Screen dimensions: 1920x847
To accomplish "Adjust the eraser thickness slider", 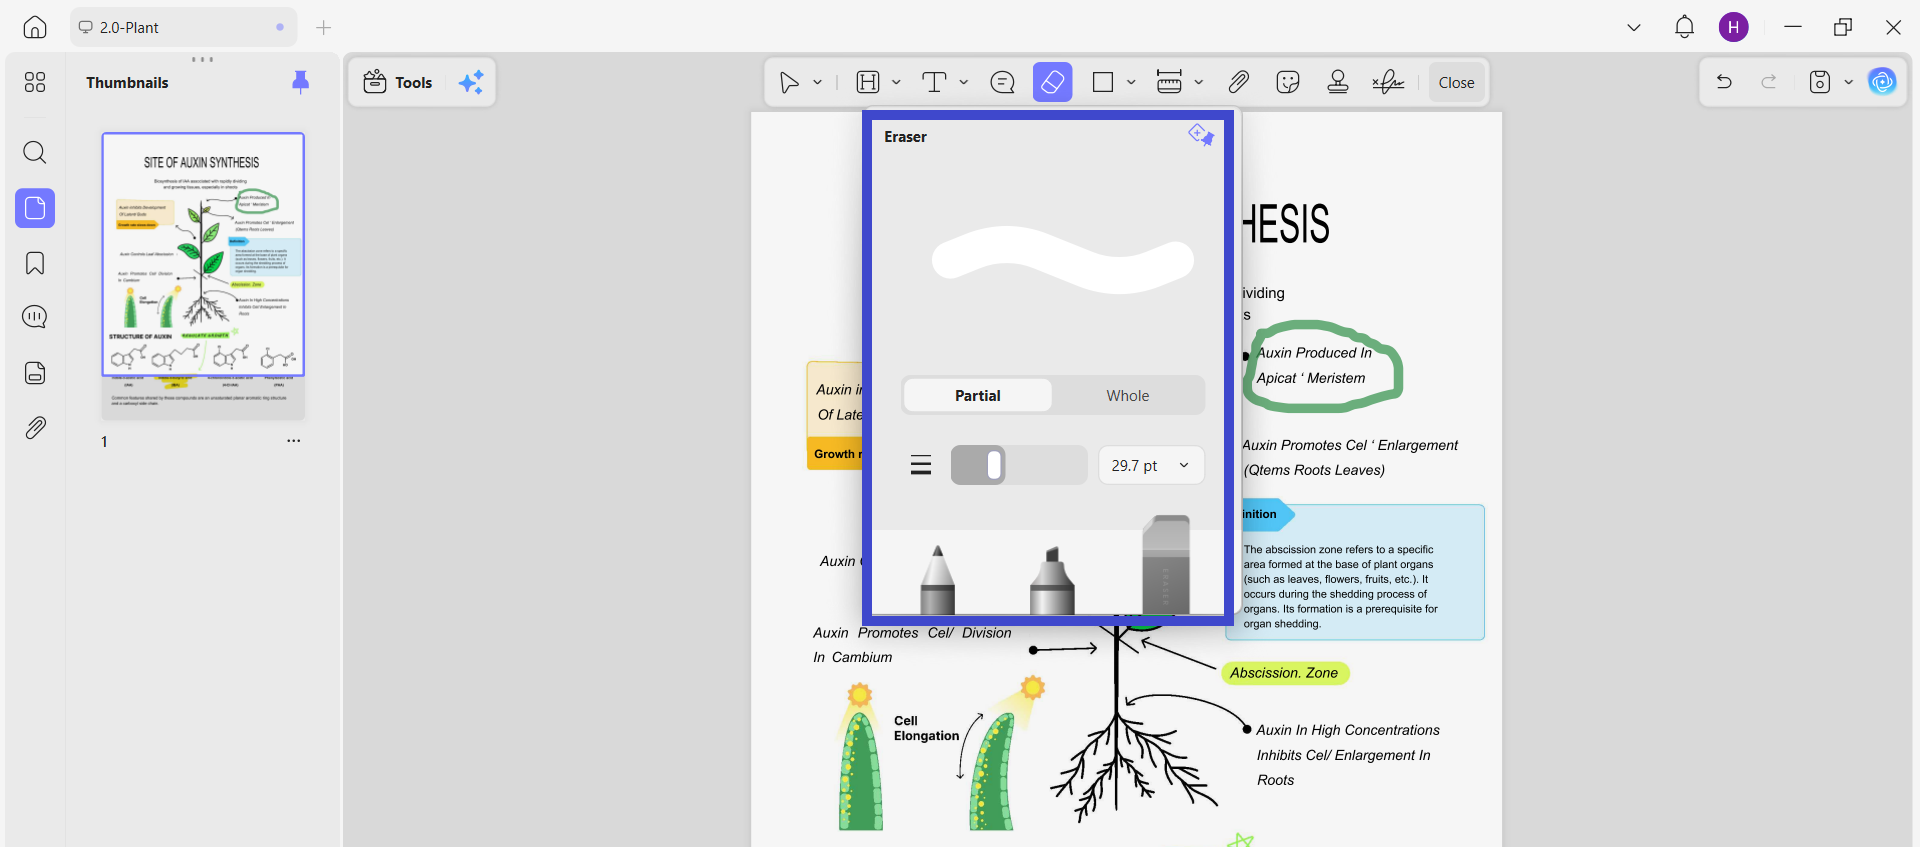I will [1018, 465].
